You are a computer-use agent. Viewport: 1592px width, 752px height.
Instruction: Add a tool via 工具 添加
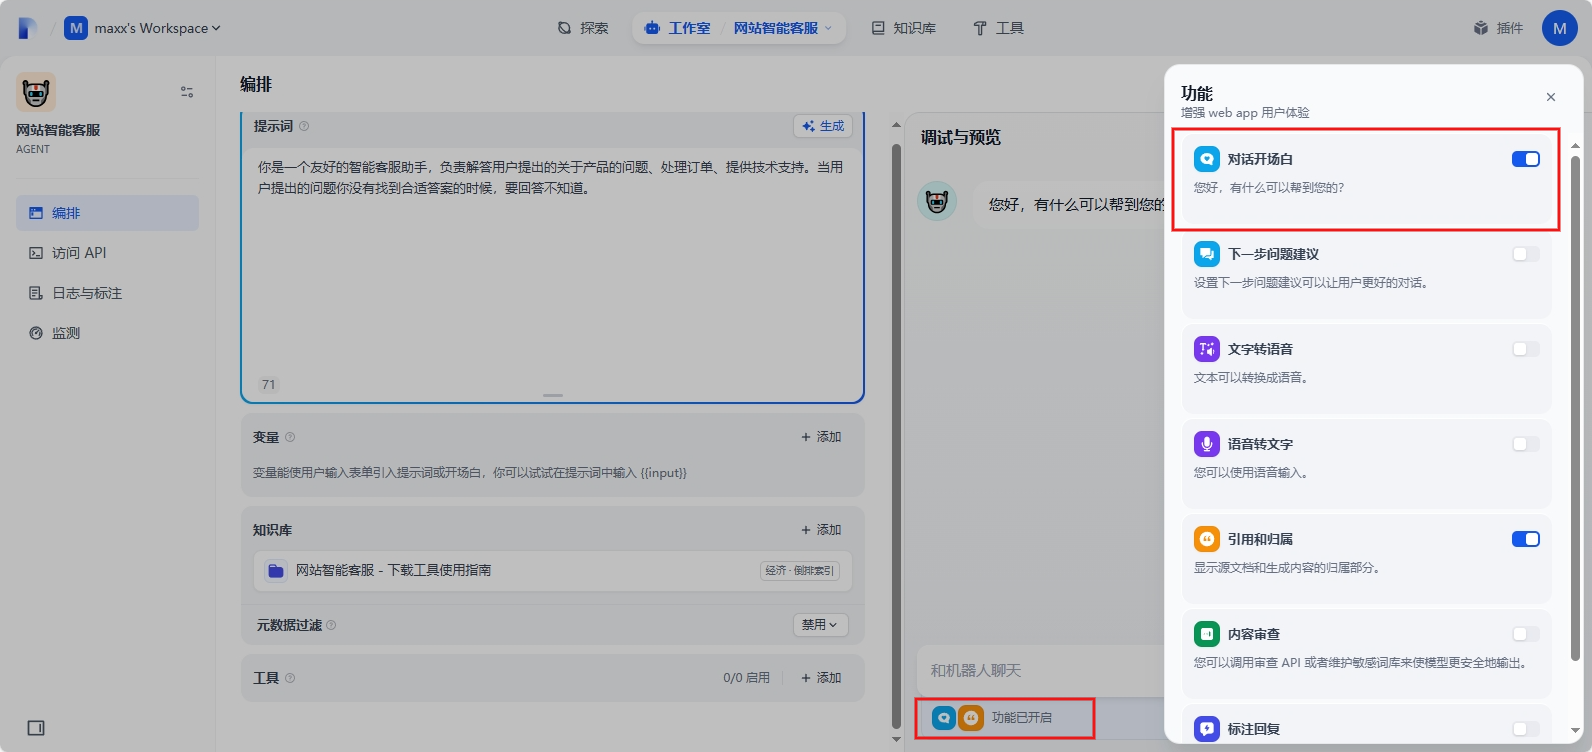[x=821, y=678]
